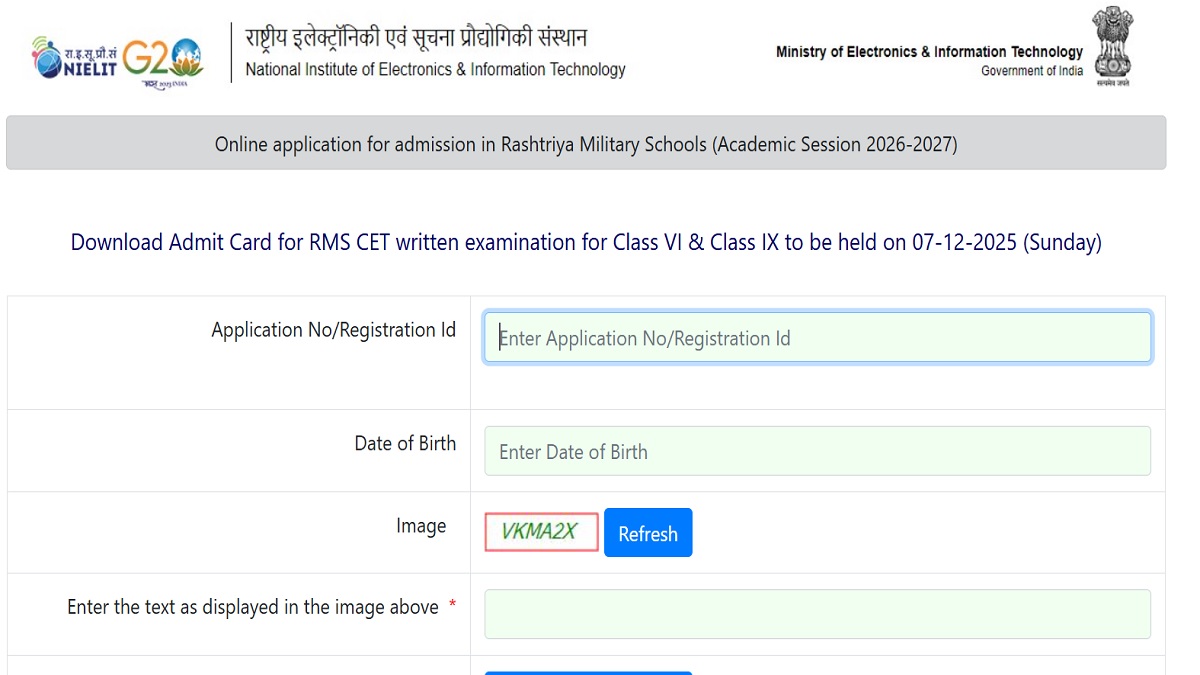Click the Image row label beside the captcha
1200x675 pixels.
coord(421,525)
